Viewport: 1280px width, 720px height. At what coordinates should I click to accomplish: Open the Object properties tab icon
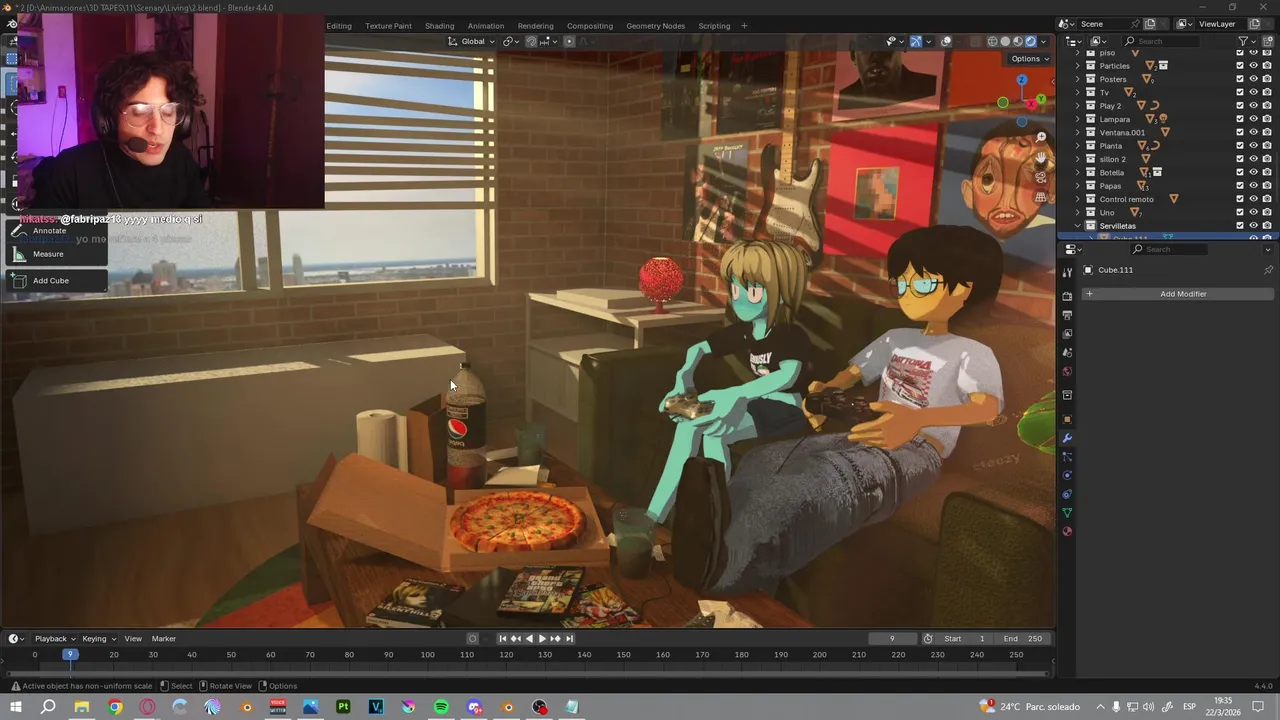coord(1067,419)
